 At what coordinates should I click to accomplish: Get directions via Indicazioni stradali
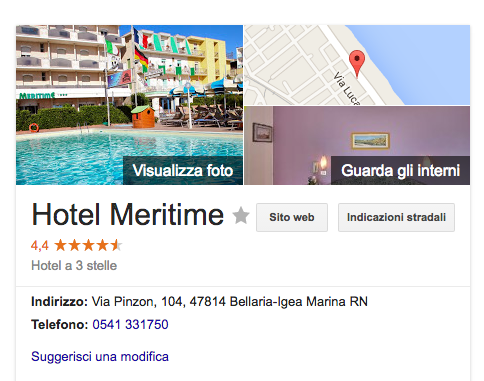(x=396, y=217)
